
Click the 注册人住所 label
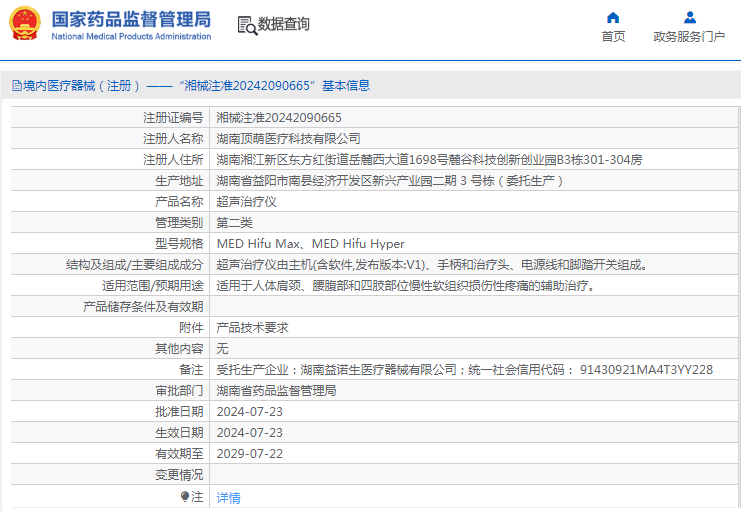173,160
